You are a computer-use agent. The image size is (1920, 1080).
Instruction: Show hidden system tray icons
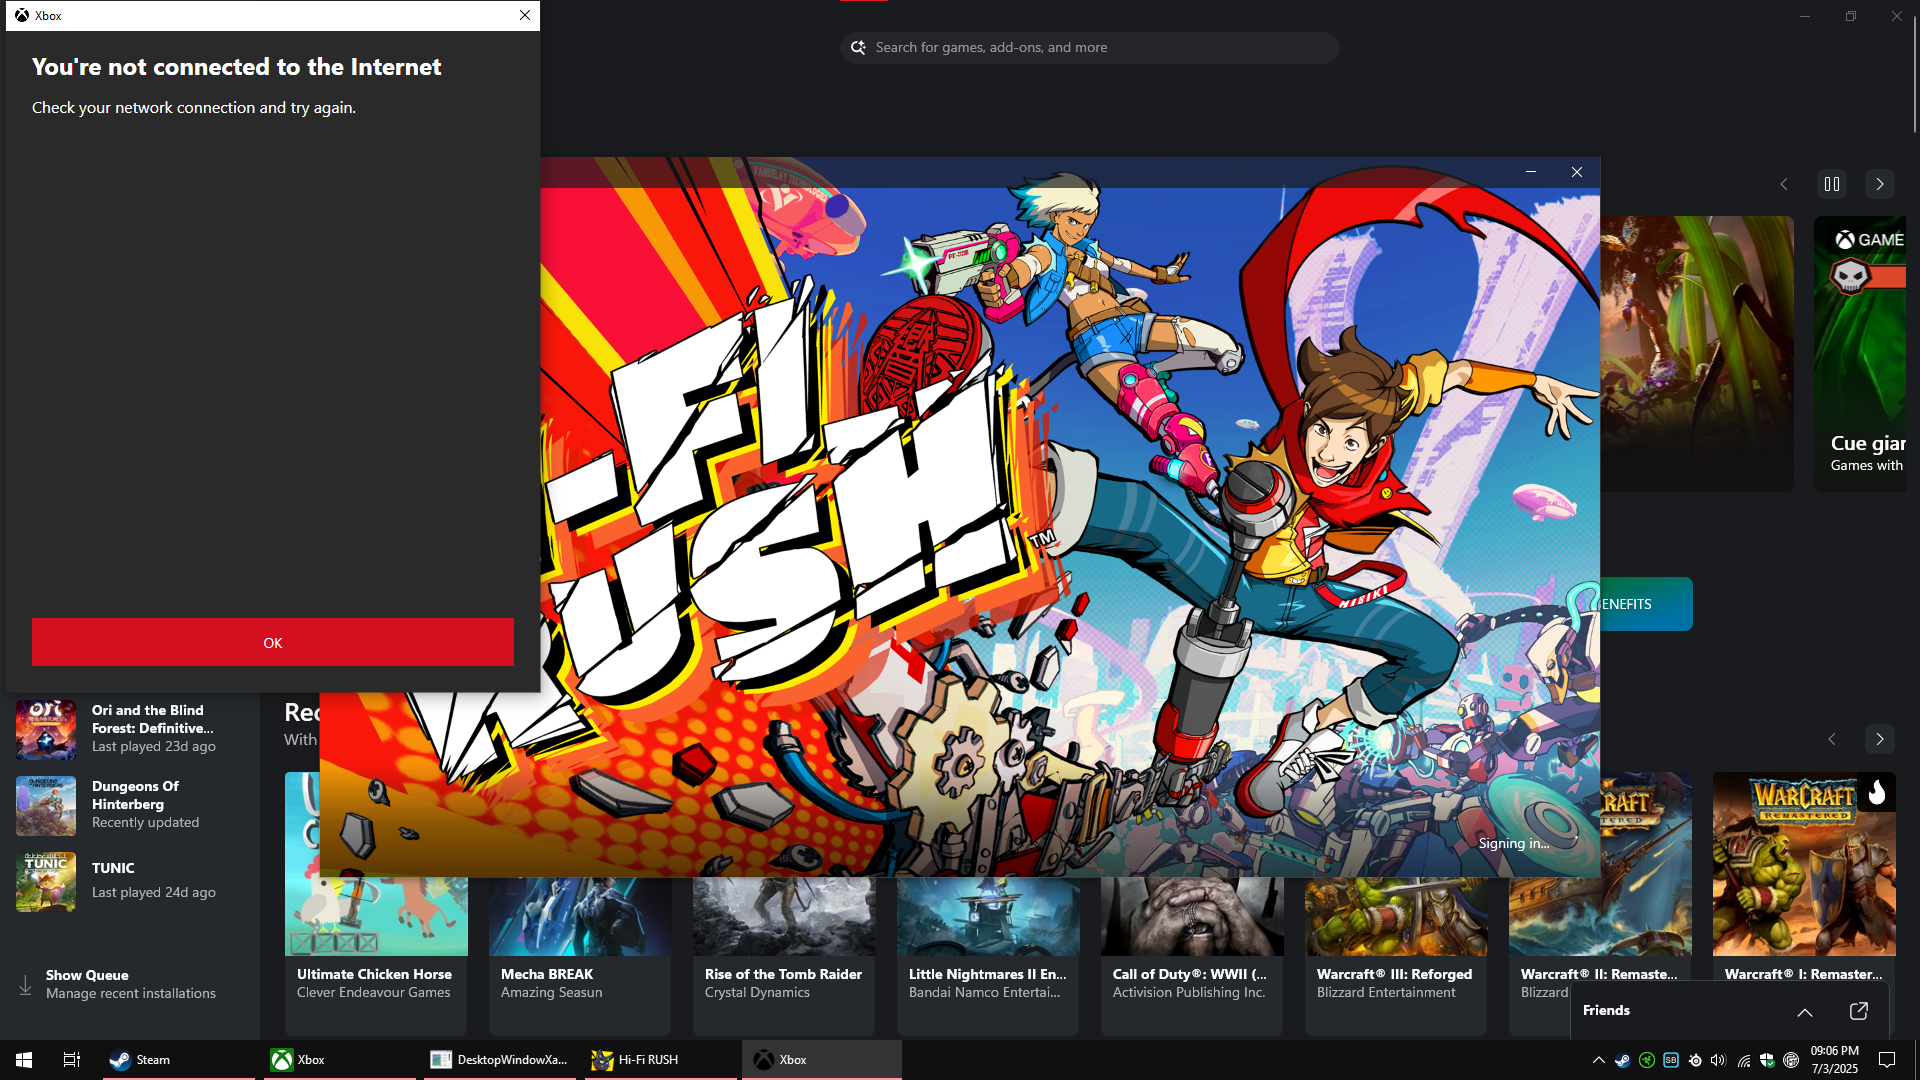(1598, 1060)
